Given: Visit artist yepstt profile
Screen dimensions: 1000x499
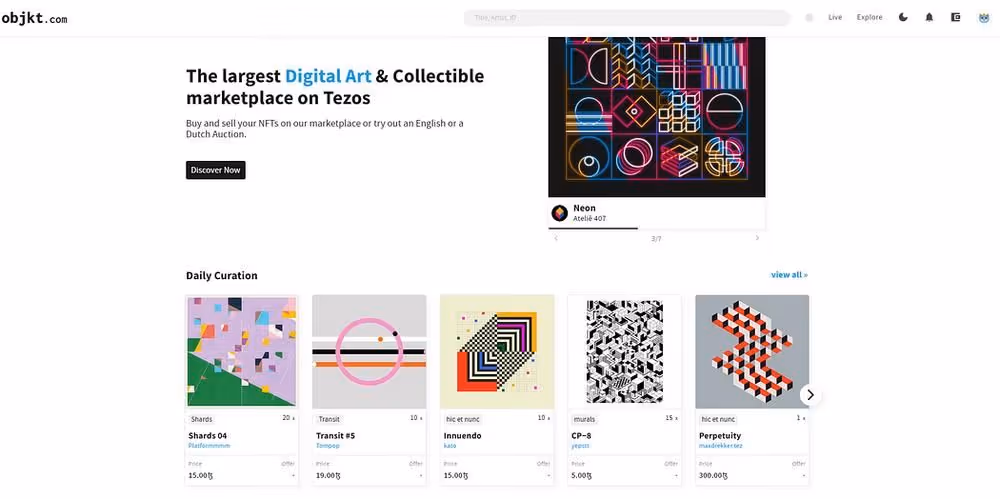Looking at the screenshot, I should pos(580,445).
